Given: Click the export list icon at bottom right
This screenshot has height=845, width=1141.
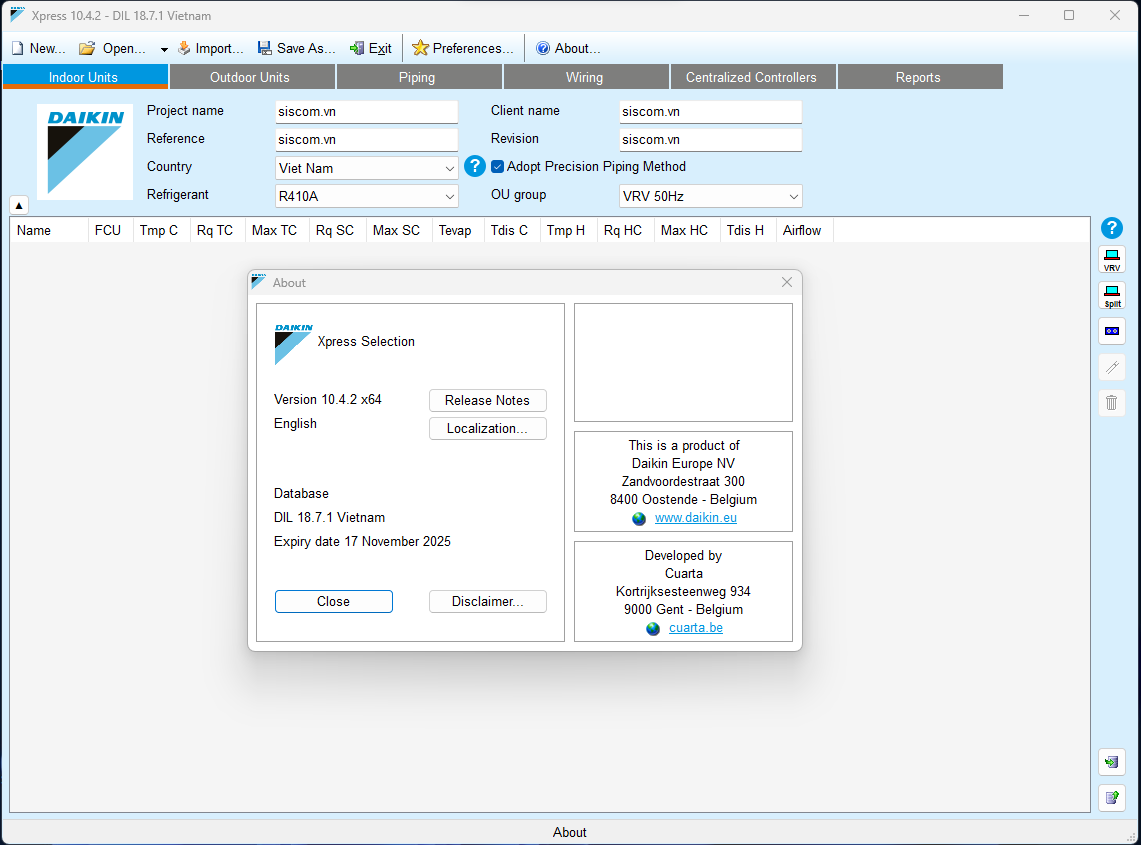Looking at the screenshot, I should (1111, 798).
